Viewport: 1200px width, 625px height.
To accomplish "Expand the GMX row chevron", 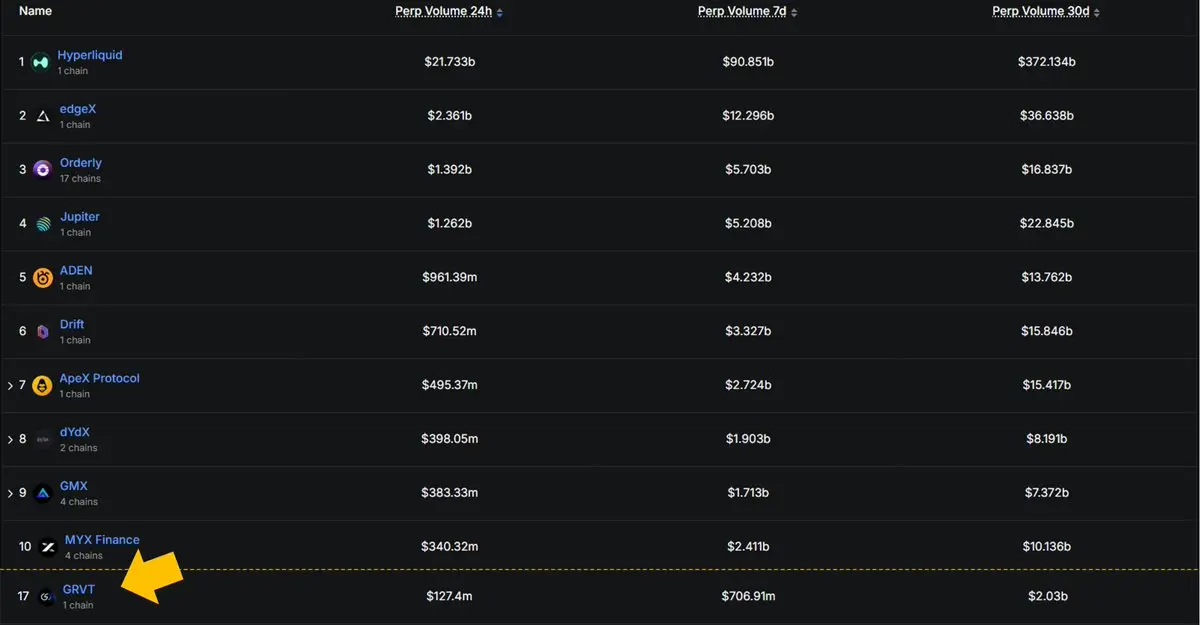I will [x=10, y=493].
